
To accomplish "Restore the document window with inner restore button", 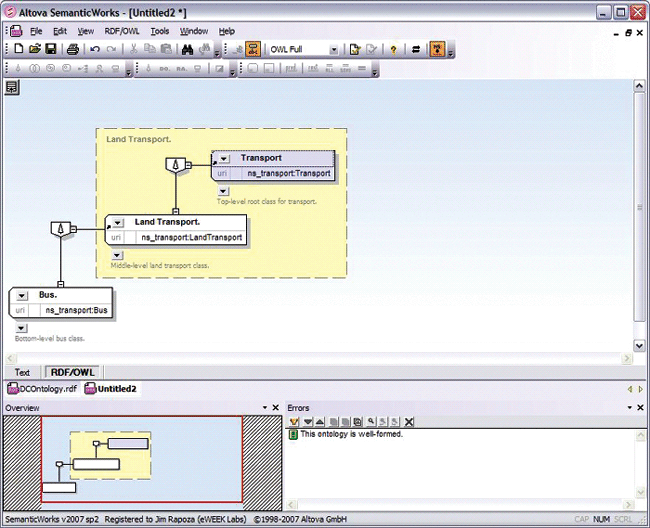I will point(628,33).
